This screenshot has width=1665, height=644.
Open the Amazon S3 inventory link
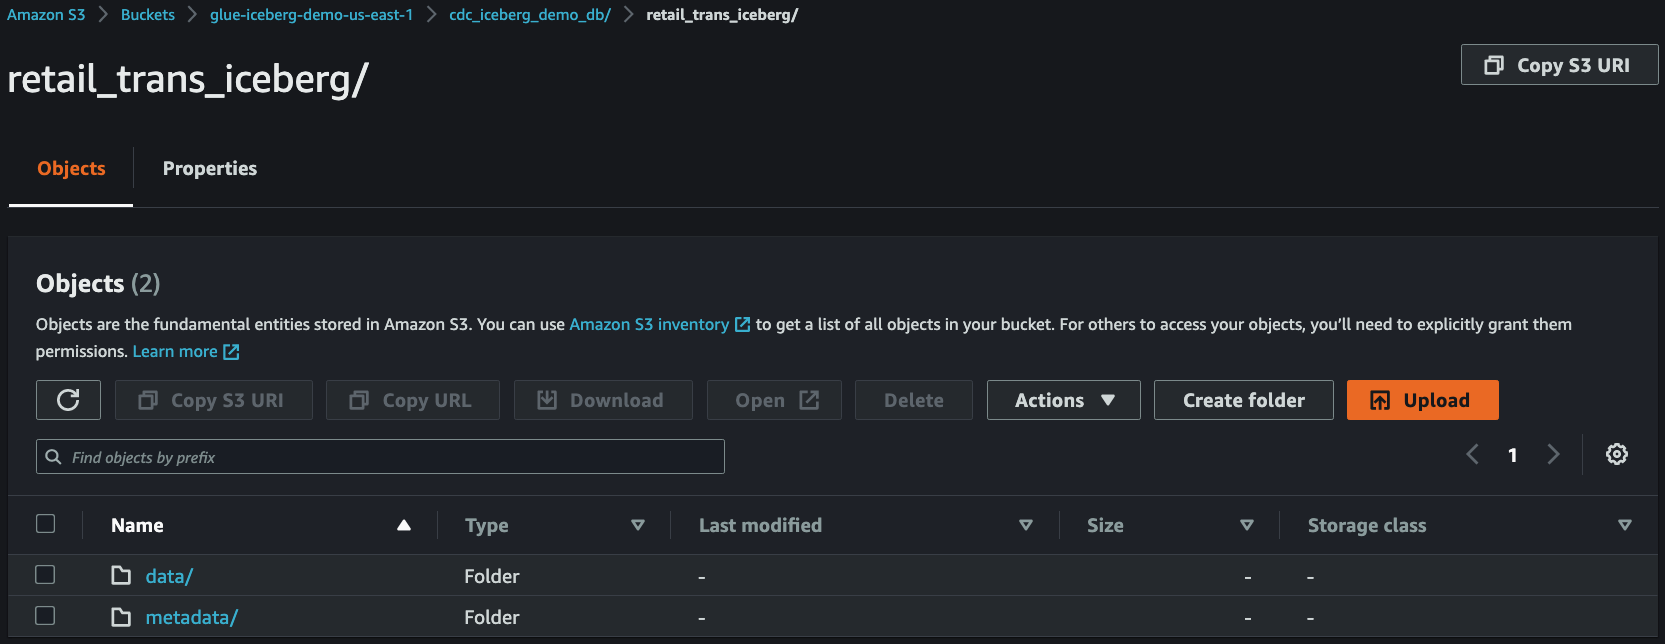[x=649, y=324]
